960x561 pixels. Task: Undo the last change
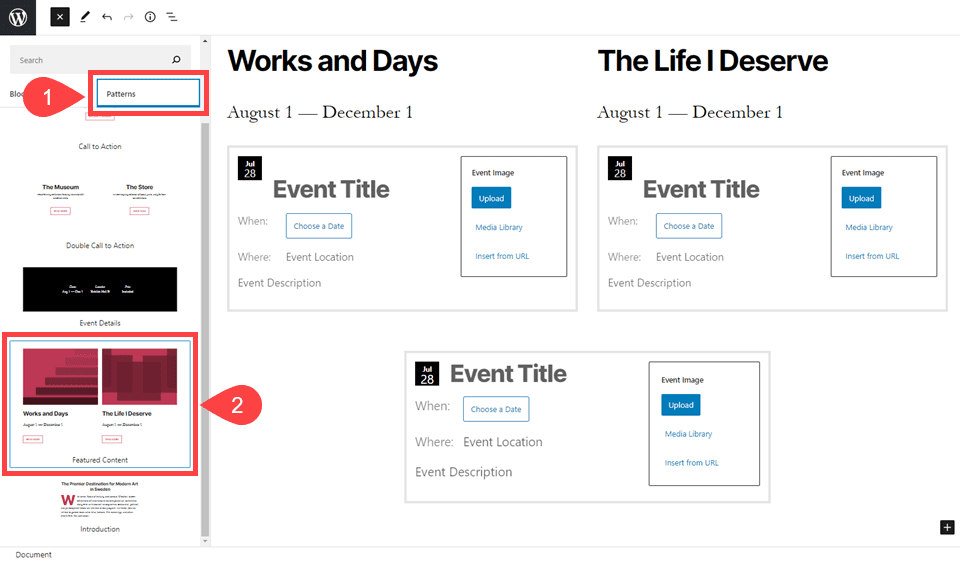tap(107, 17)
